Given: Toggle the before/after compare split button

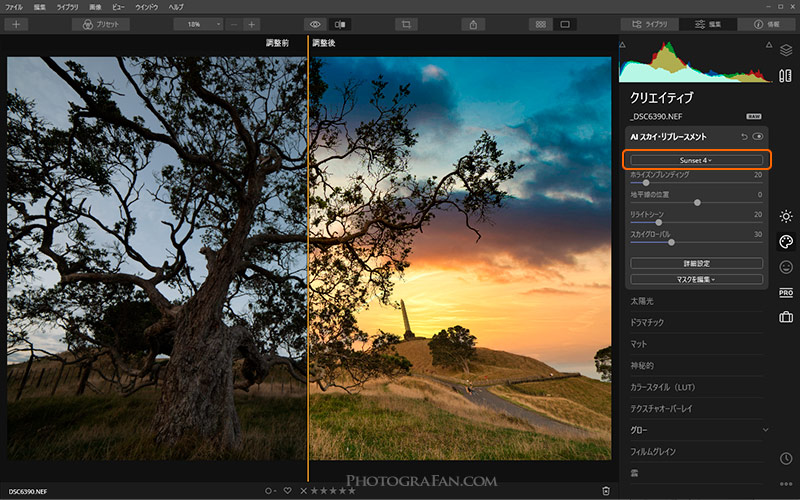Looking at the screenshot, I should tap(340, 24).
